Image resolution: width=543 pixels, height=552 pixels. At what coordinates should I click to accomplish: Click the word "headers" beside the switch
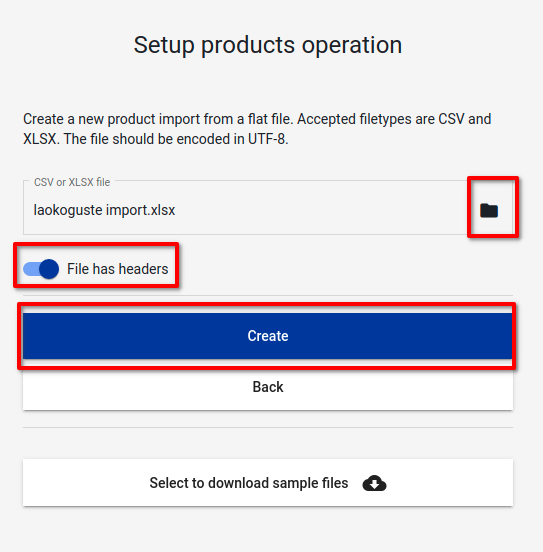[x=145, y=269]
